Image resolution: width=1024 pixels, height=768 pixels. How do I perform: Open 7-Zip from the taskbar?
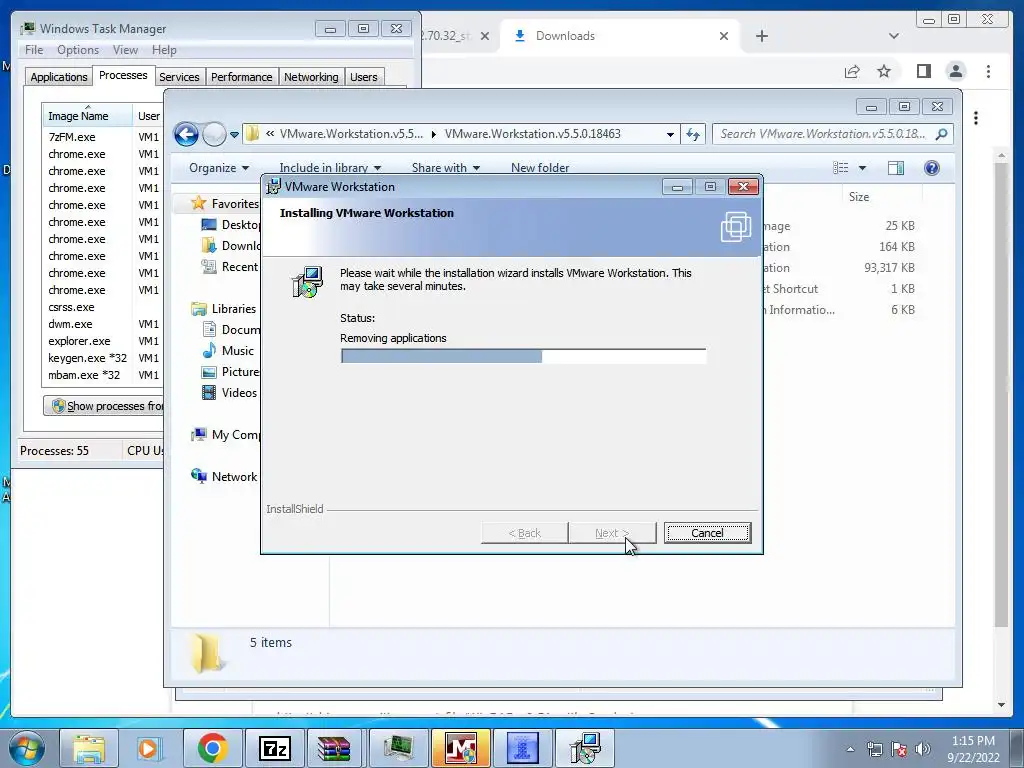click(x=274, y=748)
